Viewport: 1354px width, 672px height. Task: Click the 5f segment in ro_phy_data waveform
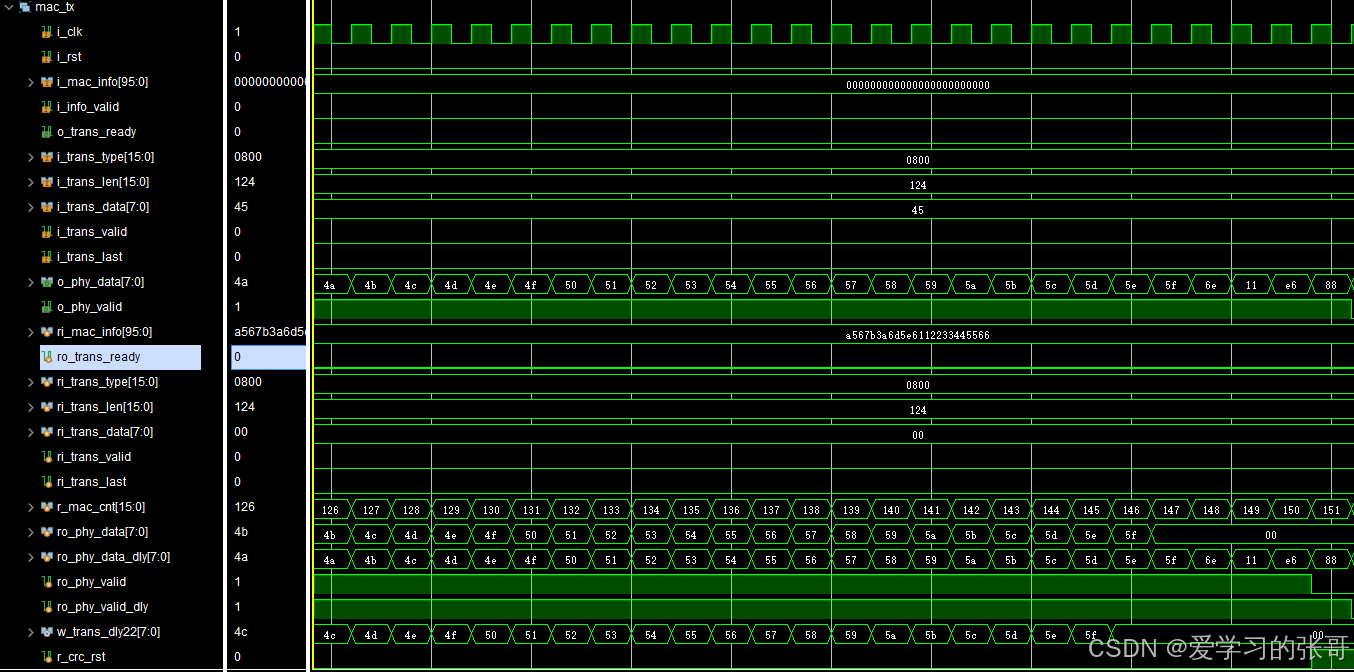[1131, 535]
